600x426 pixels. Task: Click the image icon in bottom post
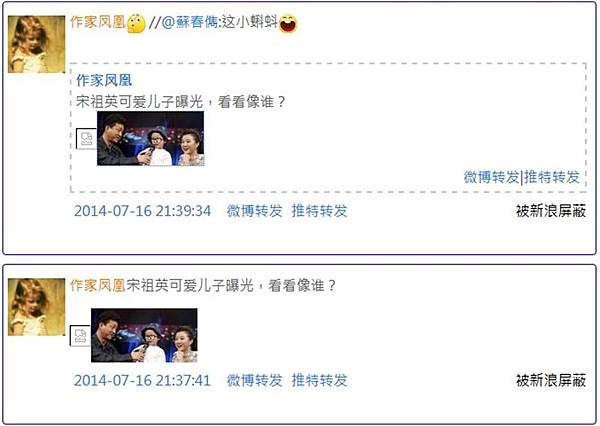(x=80, y=336)
